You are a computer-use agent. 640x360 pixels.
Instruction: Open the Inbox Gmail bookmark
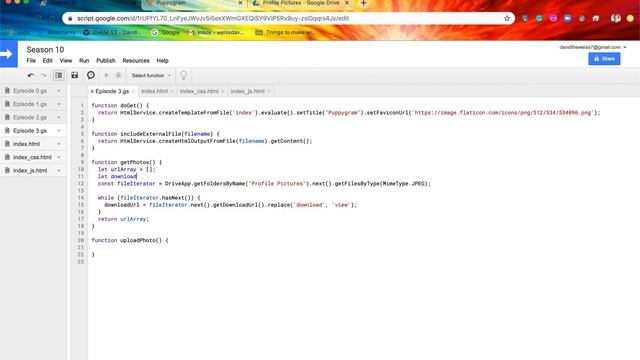click(215, 32)
